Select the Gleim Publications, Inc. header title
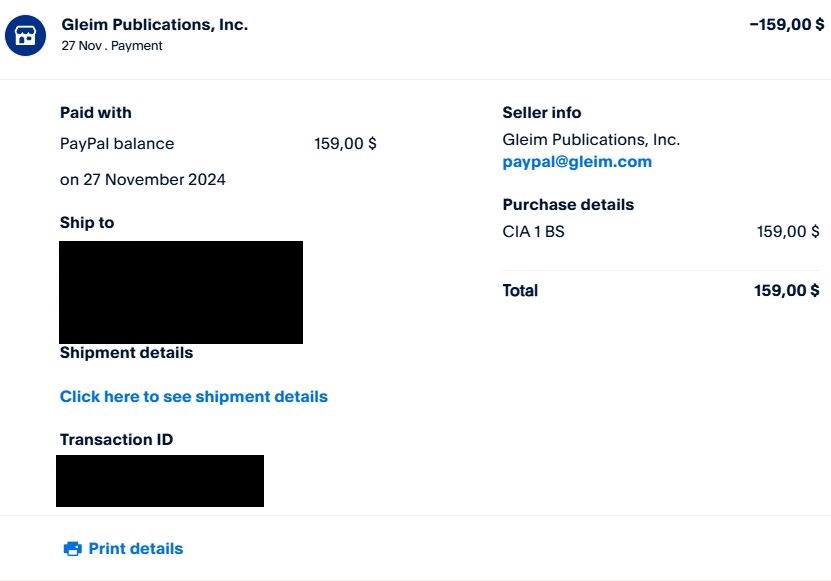Viewport: 831px width, 581px height. pyautogui.click(x=154, y=25)
